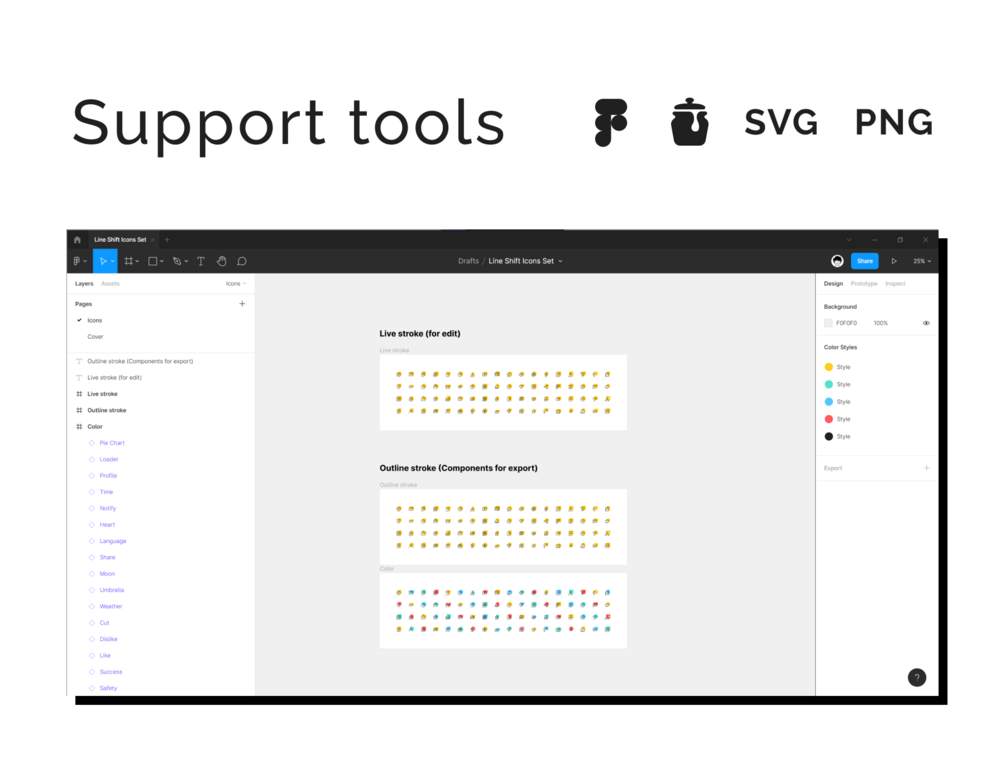Select the Cover page

[x=96, y=337]
